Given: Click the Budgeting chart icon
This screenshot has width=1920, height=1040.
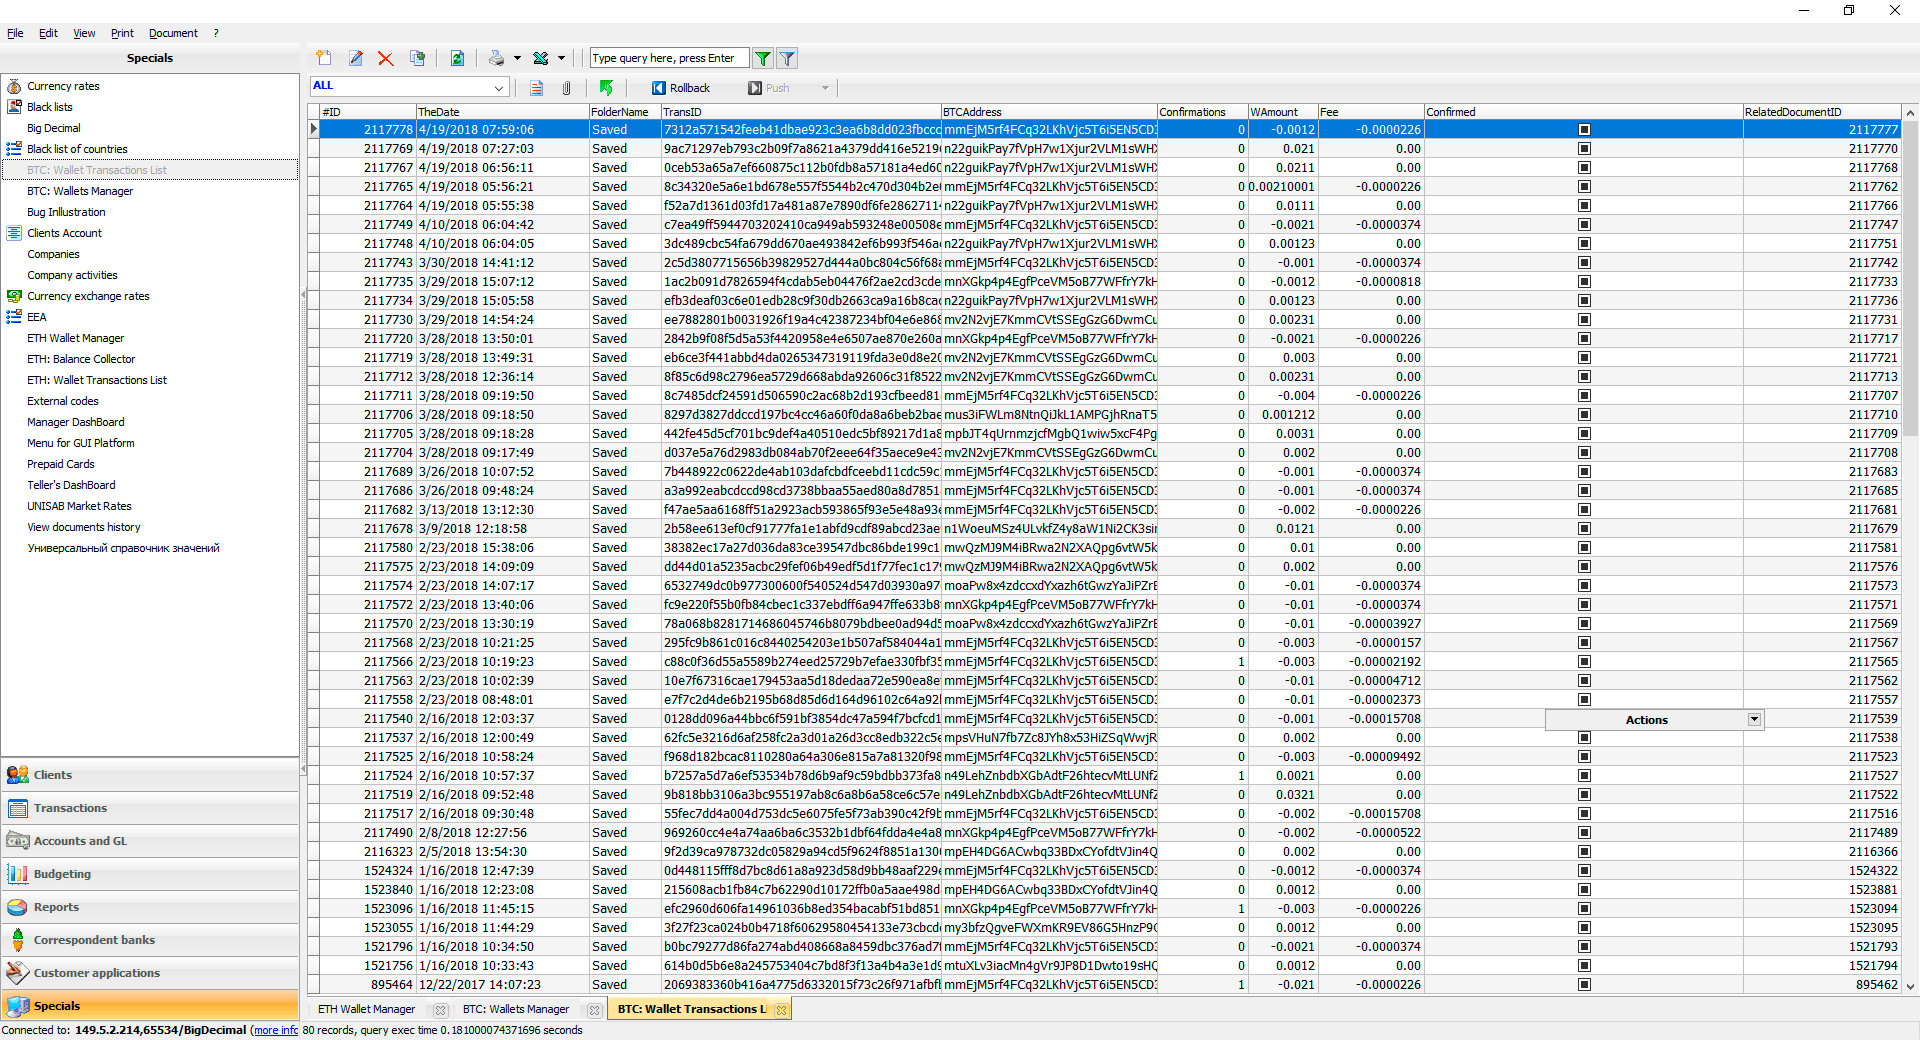Looking at the screenshot, I should (18, 874).
